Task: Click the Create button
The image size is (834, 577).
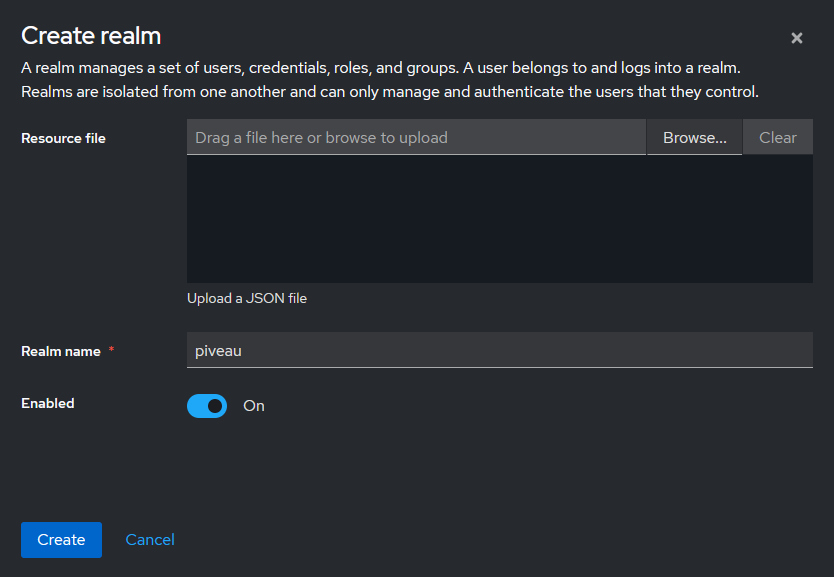Action: [x=61, y=540]
